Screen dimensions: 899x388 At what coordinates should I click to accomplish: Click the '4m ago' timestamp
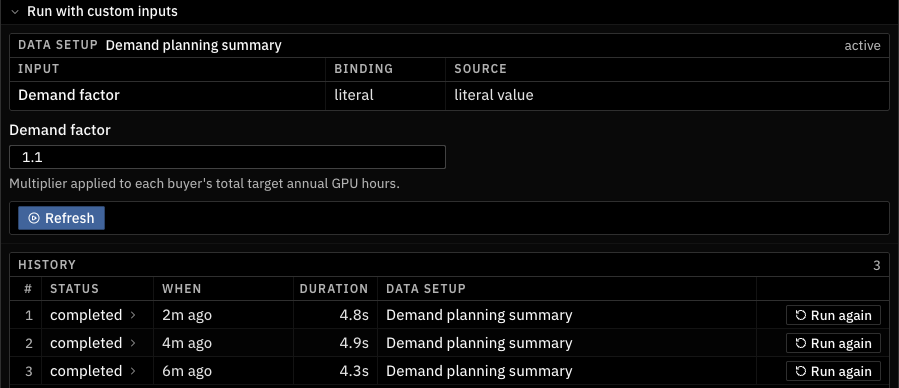187,343
